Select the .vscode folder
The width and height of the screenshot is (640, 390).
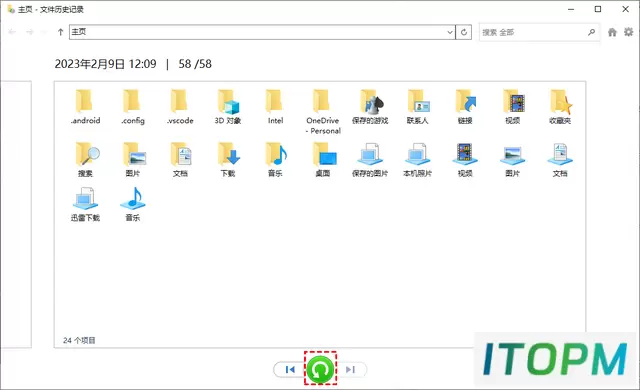pyautogui.click(x=180, y=107)
